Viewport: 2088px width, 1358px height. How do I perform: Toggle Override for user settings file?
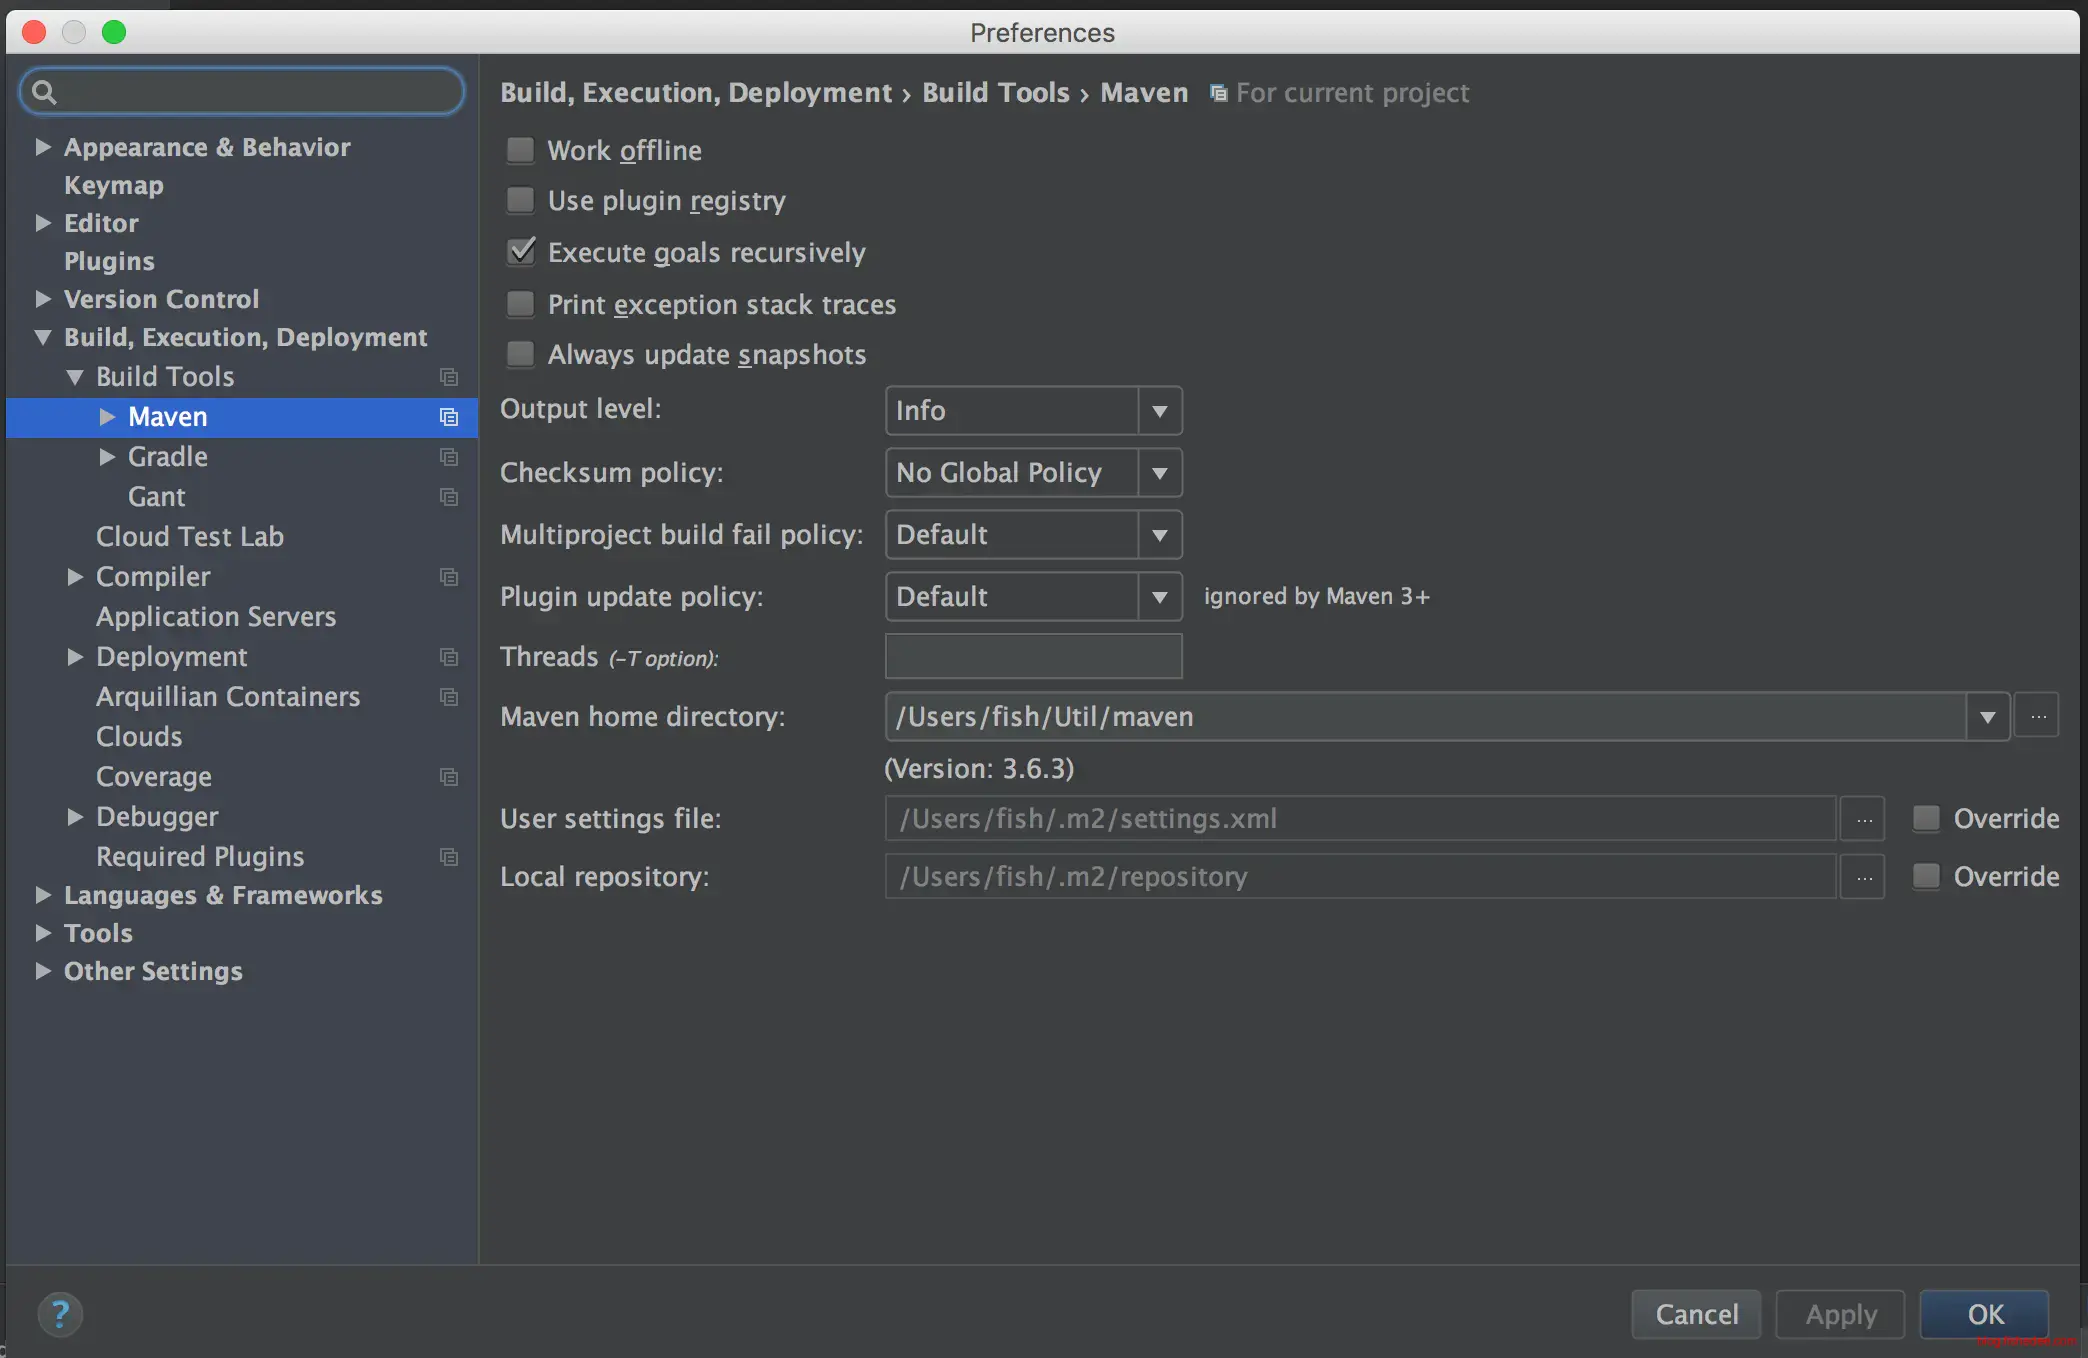(x=1926, y=819)
